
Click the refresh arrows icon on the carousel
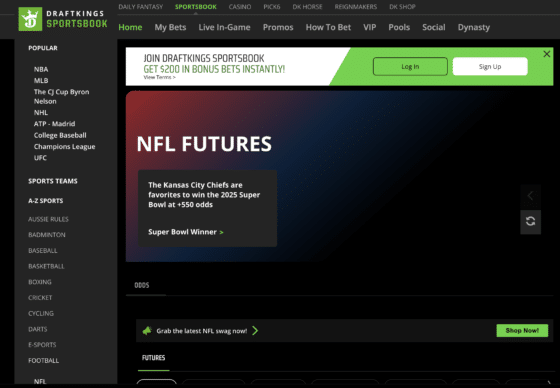point(530,221)
